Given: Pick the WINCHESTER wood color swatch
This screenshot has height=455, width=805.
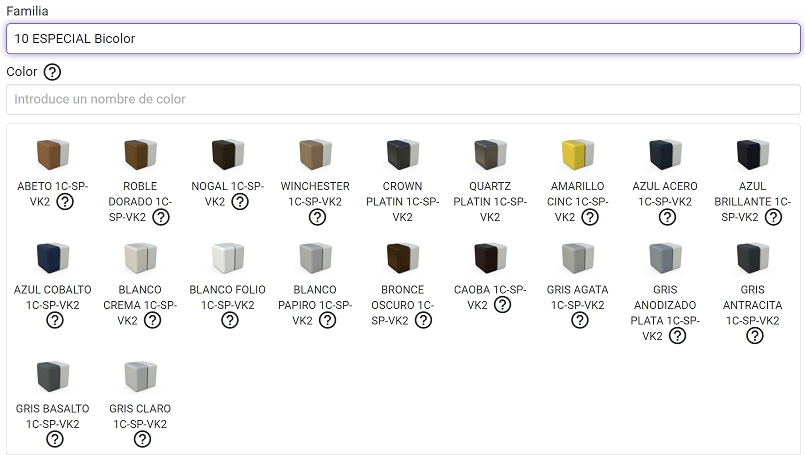Looking at the screenshot, I should (315, 155).
